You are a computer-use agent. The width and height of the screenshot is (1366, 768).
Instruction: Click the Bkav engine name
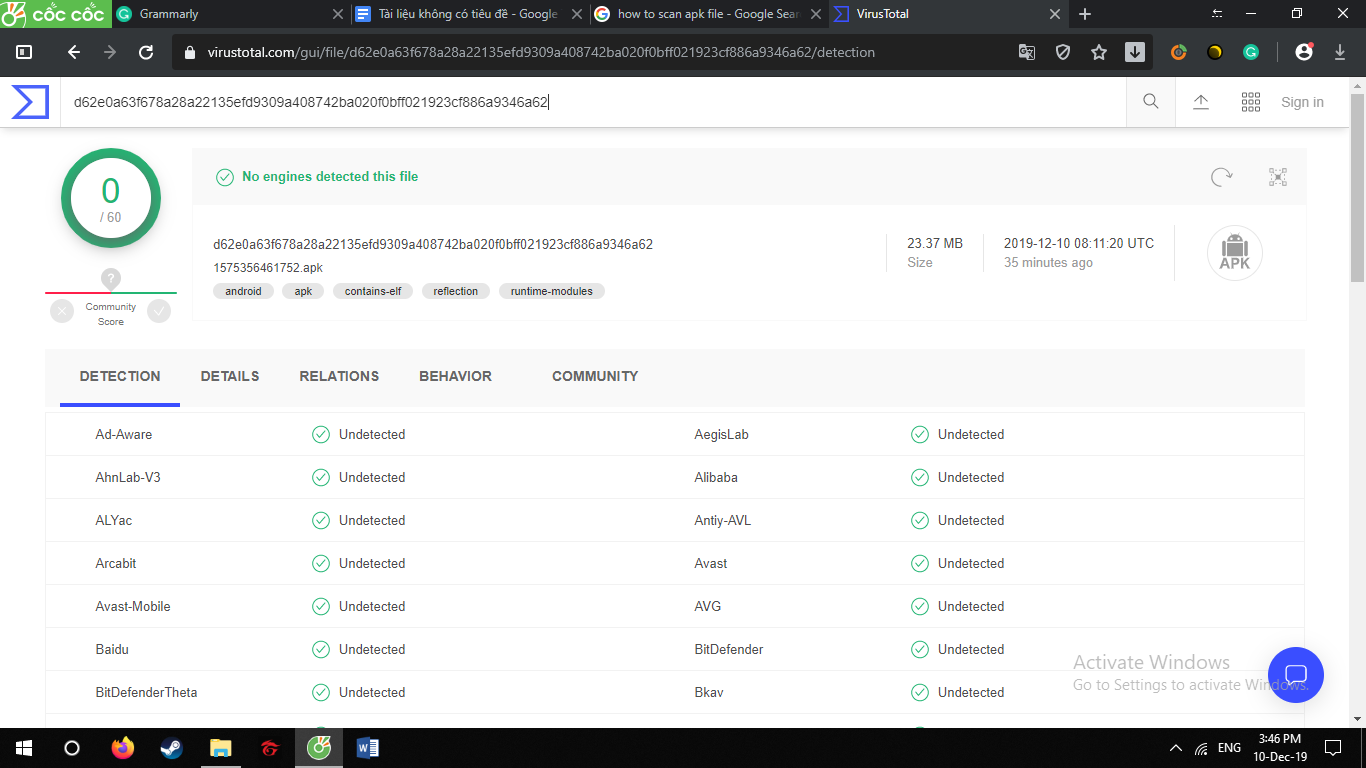(x=709, y=692)
